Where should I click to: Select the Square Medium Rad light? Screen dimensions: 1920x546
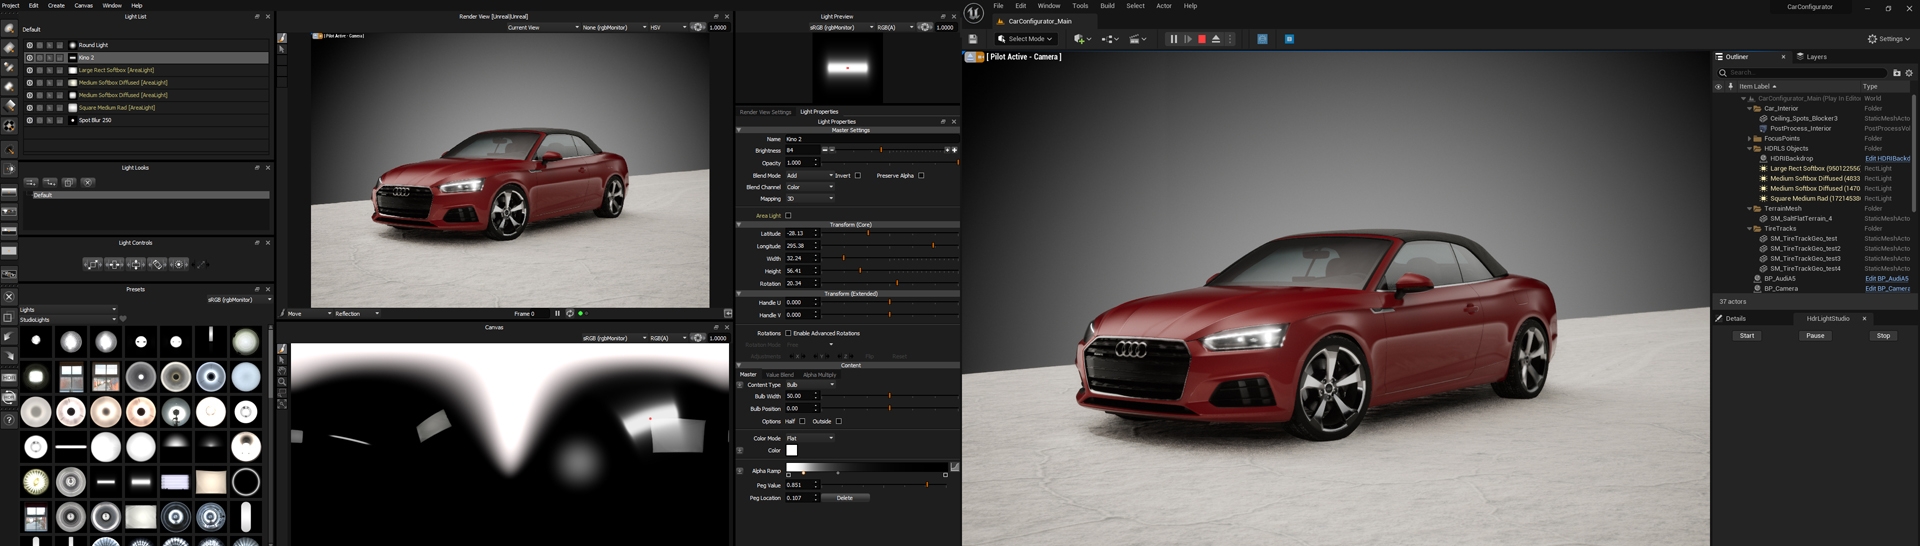146,108
